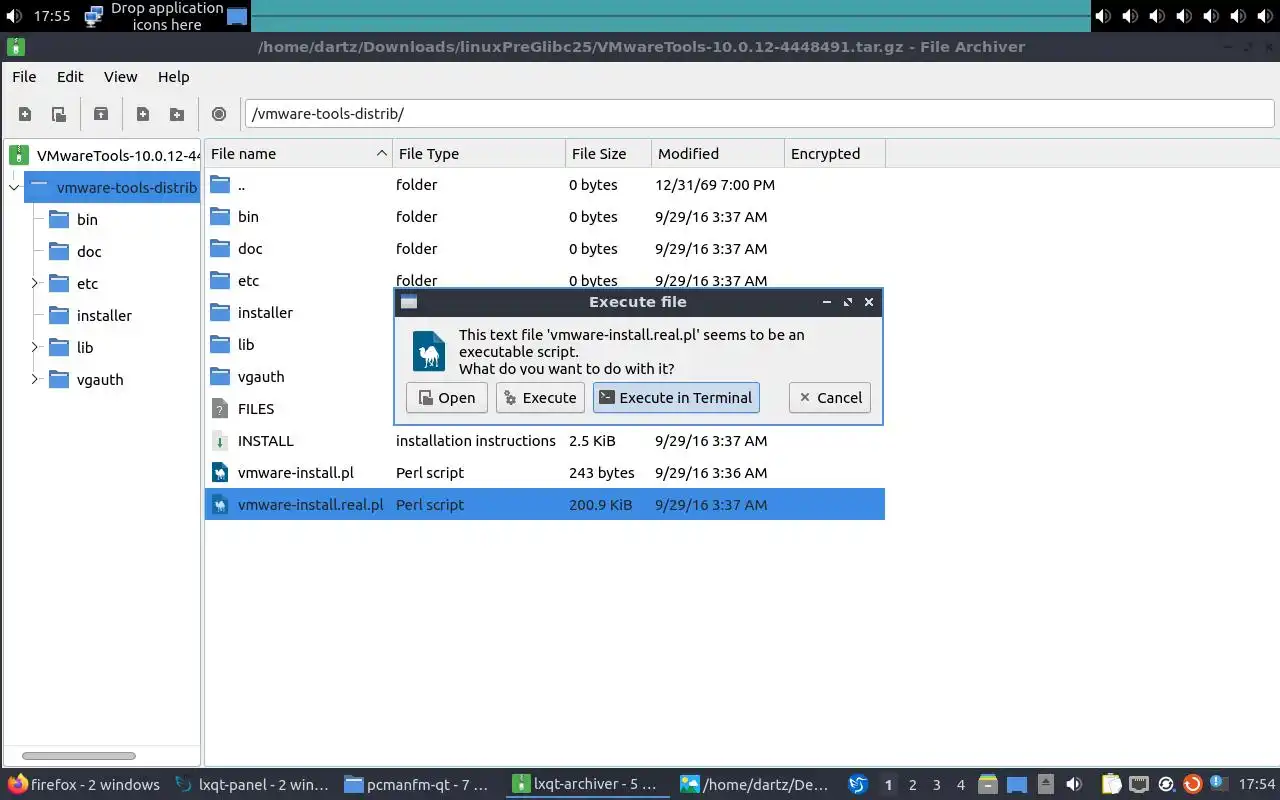This screenshot has height=800, width=1280.
Task: Open the Help menu
Action: tap(173, 77)
